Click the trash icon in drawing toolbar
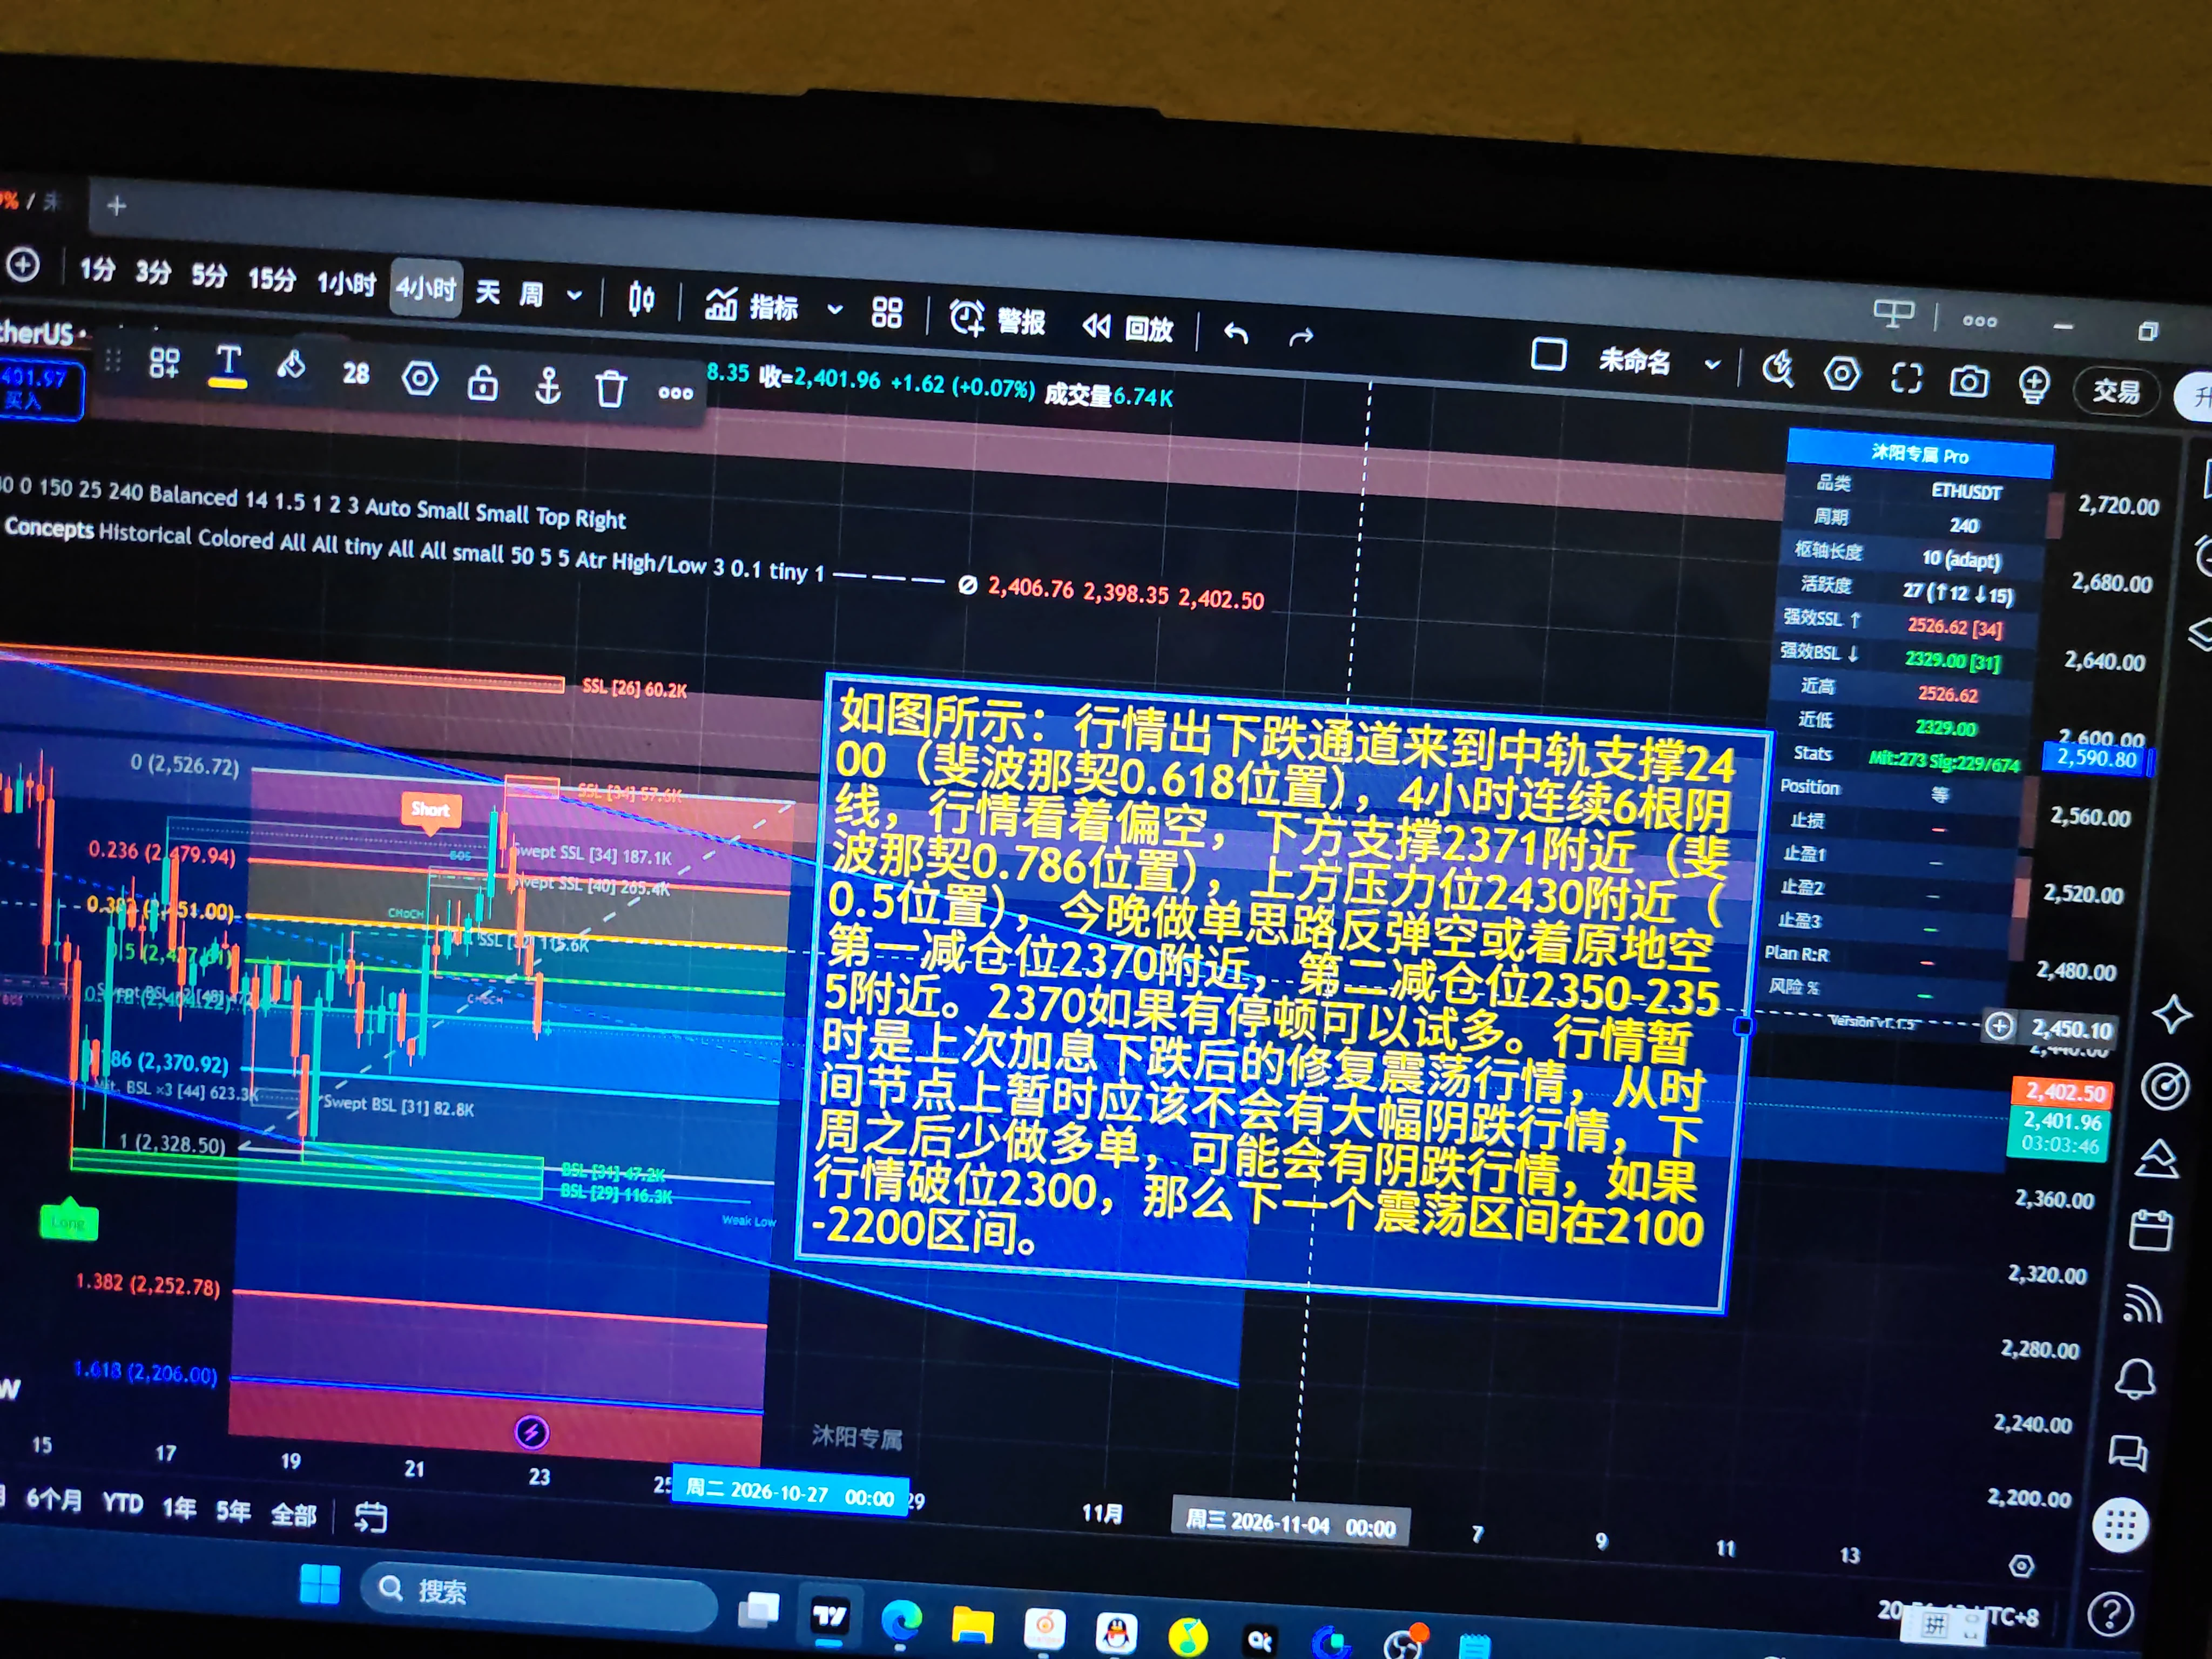 pos(611,388)
